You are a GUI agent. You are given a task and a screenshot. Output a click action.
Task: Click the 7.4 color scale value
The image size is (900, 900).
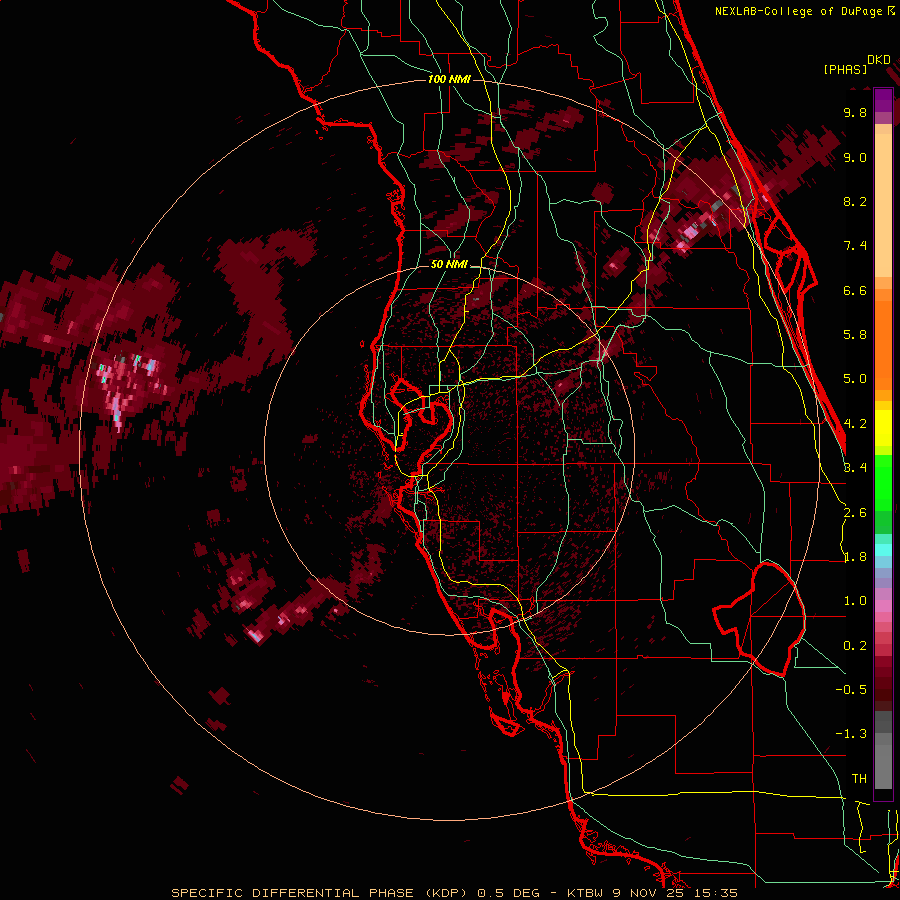[855, 246]
